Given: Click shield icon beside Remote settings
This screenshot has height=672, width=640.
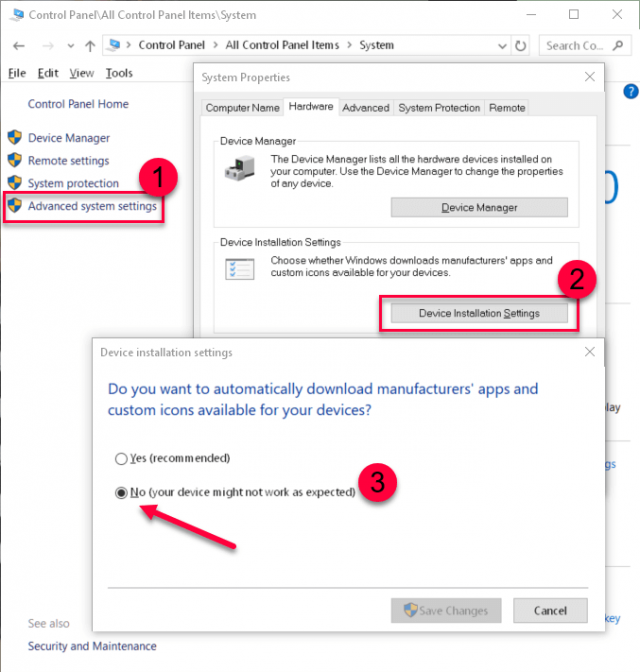Looking at the screenshot, I should (x=15, y=160).
